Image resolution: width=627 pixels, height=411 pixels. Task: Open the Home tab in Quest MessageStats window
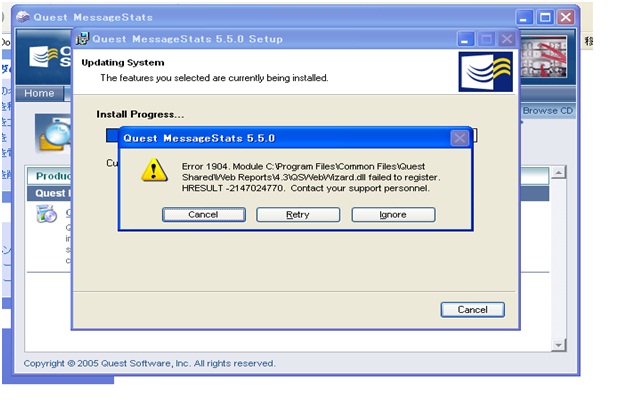click(x=39, y=93)
